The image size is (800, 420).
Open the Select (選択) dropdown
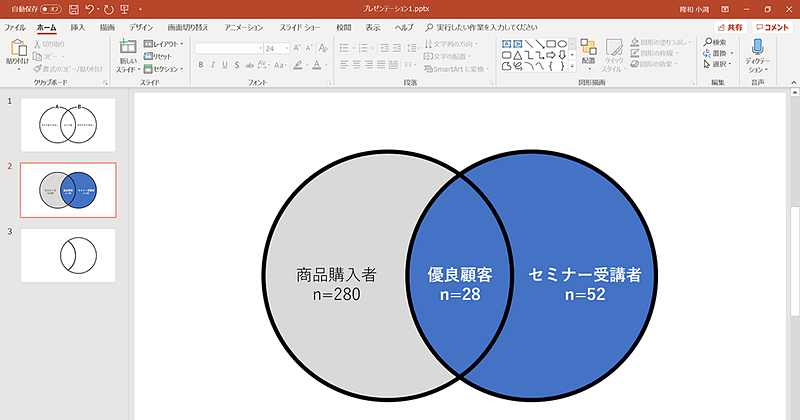pyautogui.click(x=718, y=64)
